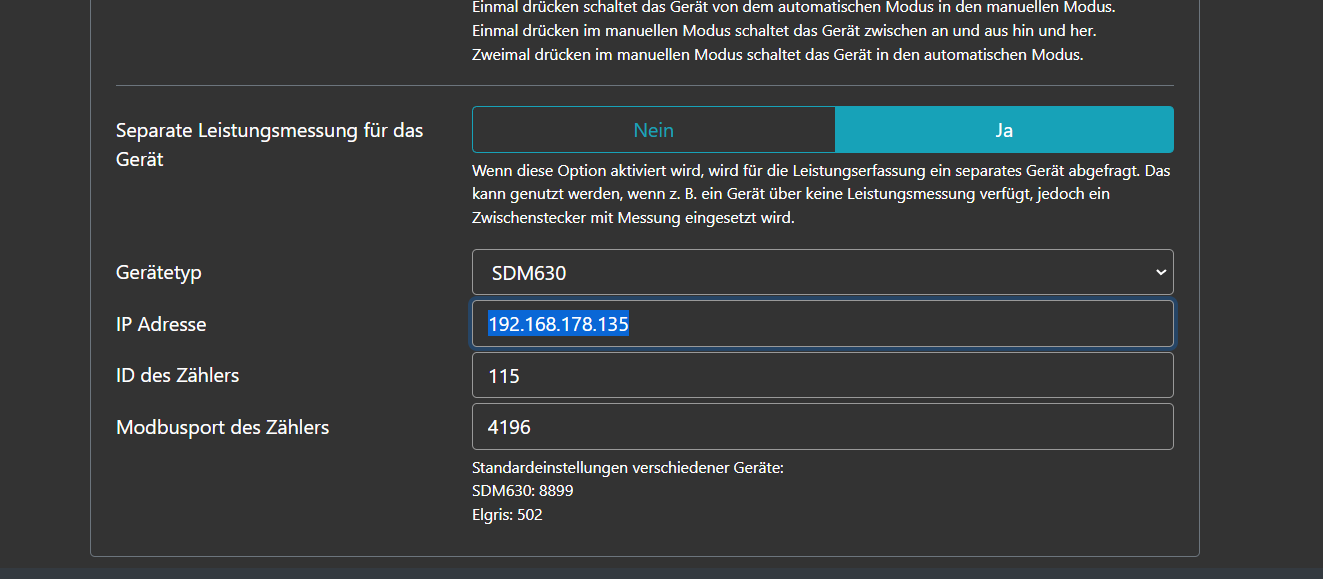Click the Gerätetyp label

coord(166,272)
